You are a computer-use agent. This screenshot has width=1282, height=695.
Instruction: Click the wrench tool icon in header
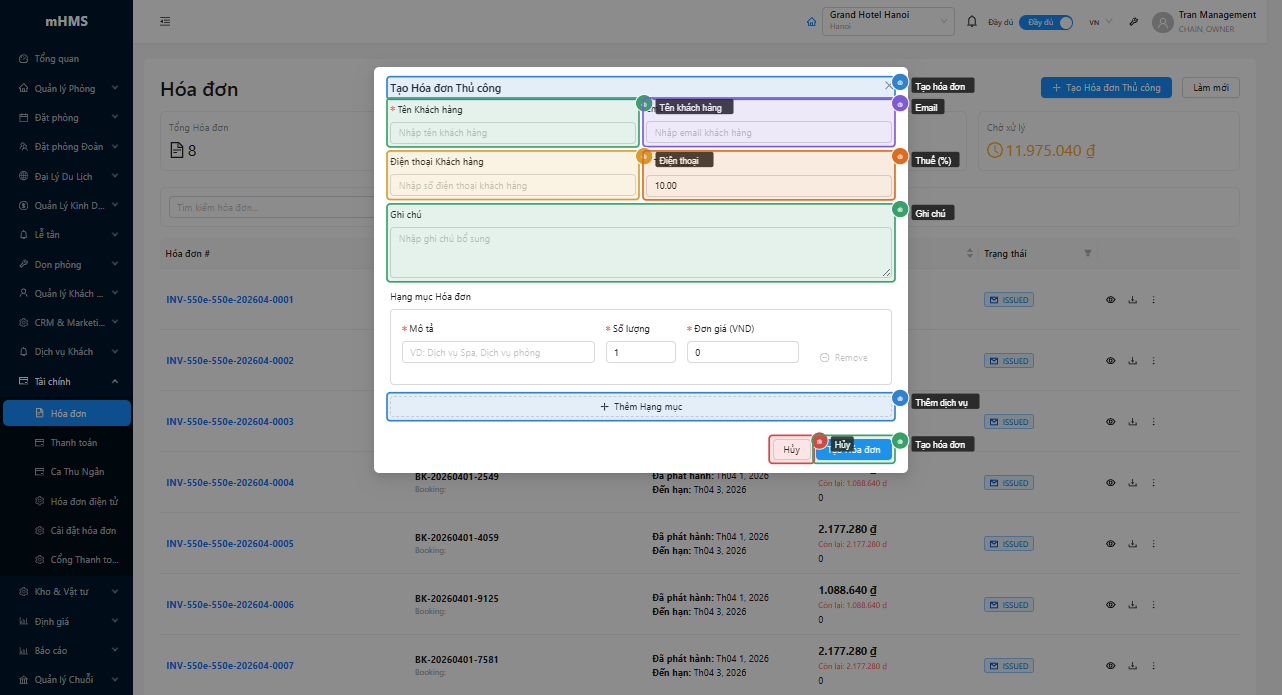1134,22
